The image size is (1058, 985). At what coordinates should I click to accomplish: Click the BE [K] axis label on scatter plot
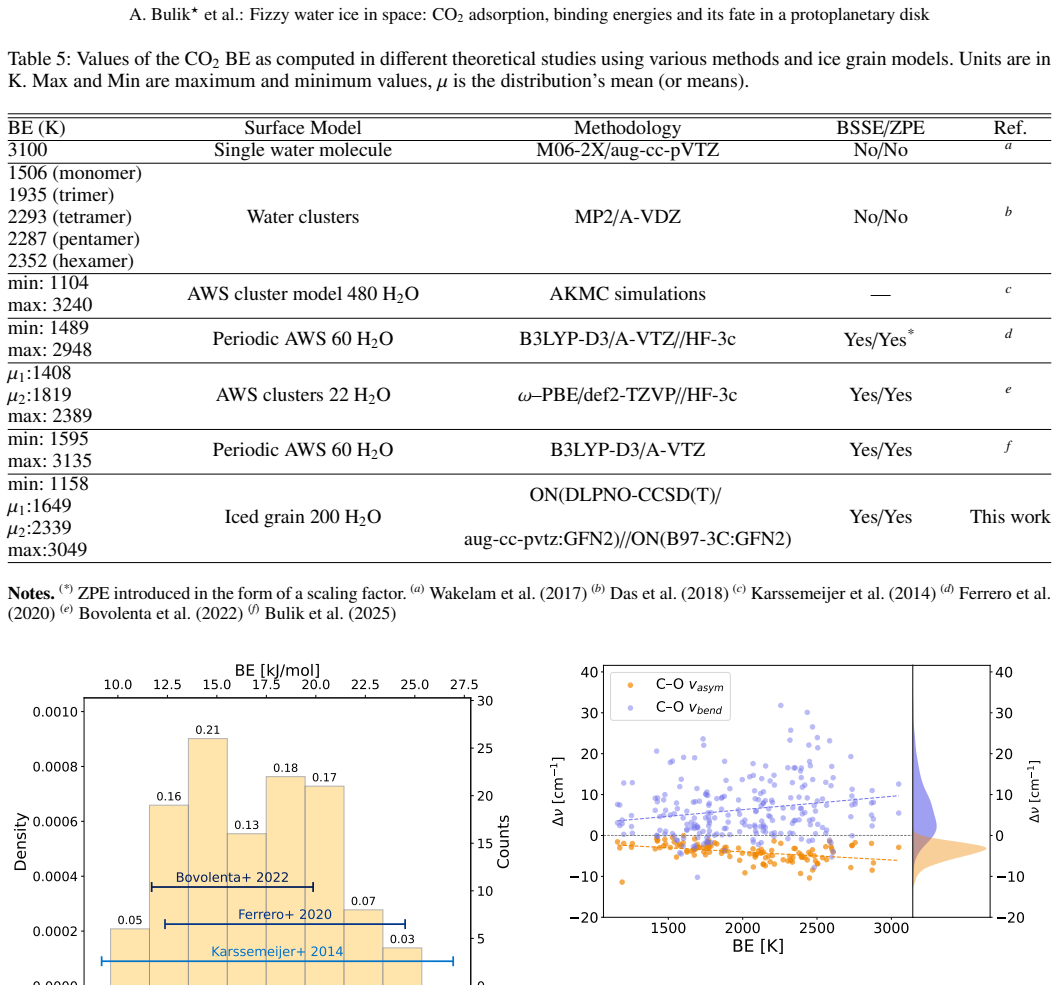coord(758,946)
